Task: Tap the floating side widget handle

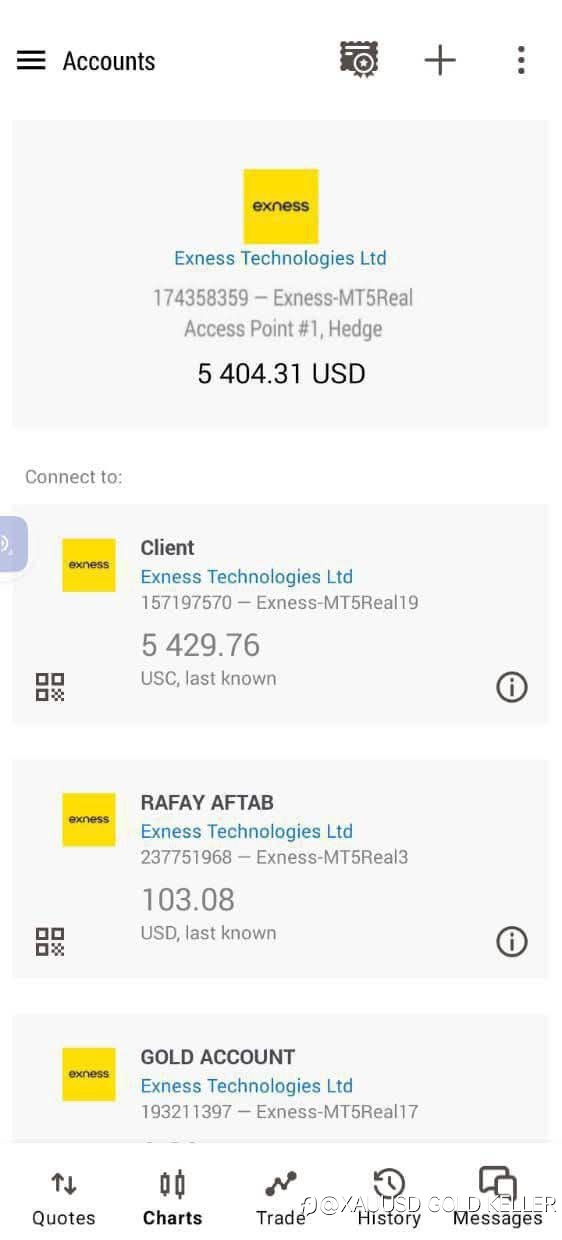Action: pos(12,544)
